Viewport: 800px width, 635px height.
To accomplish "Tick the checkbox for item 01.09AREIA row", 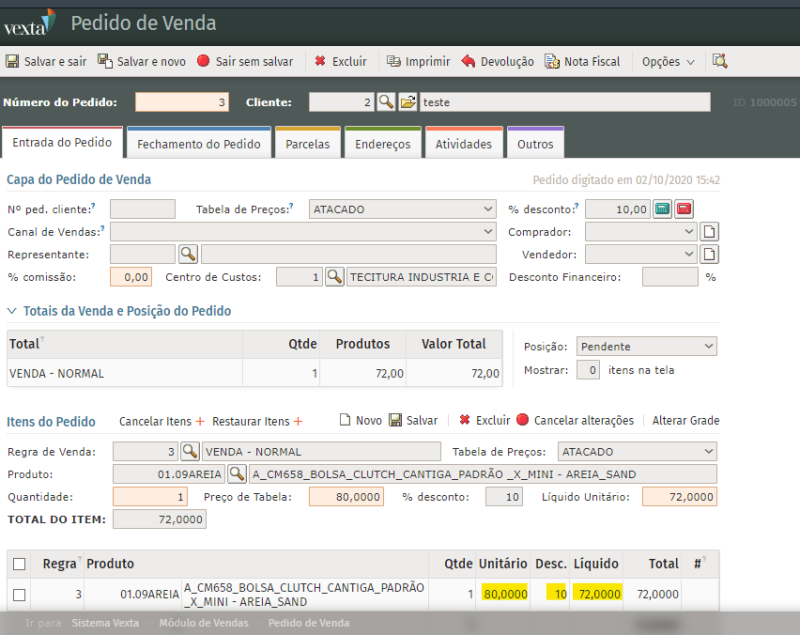I will [19, 594].
